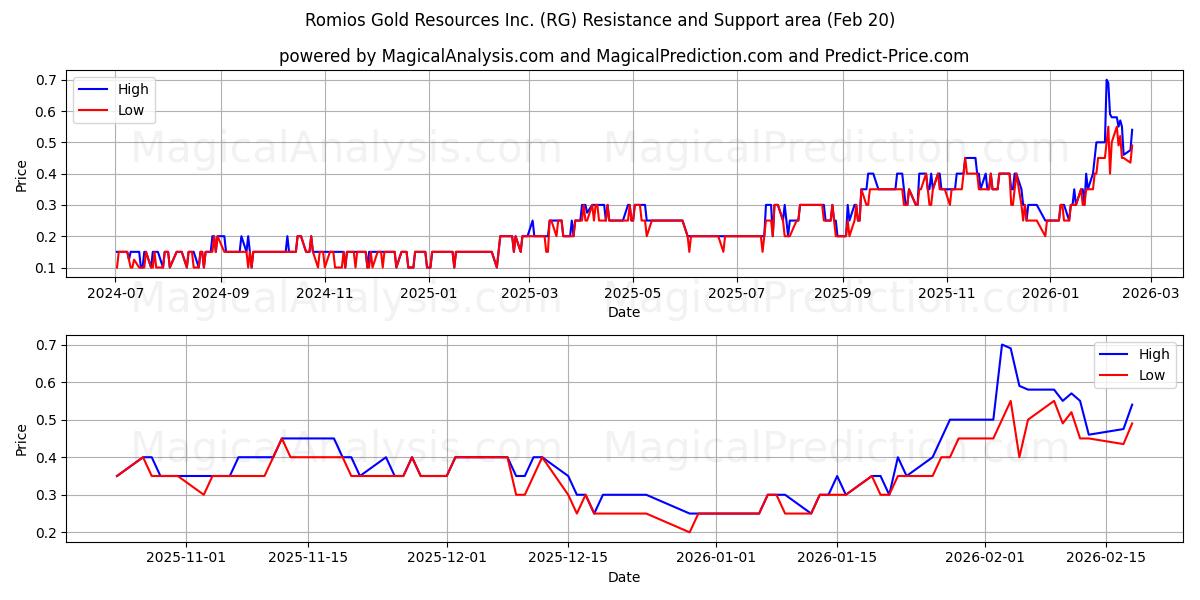Click the '2025-11-15' tick on bottom chart
Viewport: 1200px width, 600px height.
point(307,558)
